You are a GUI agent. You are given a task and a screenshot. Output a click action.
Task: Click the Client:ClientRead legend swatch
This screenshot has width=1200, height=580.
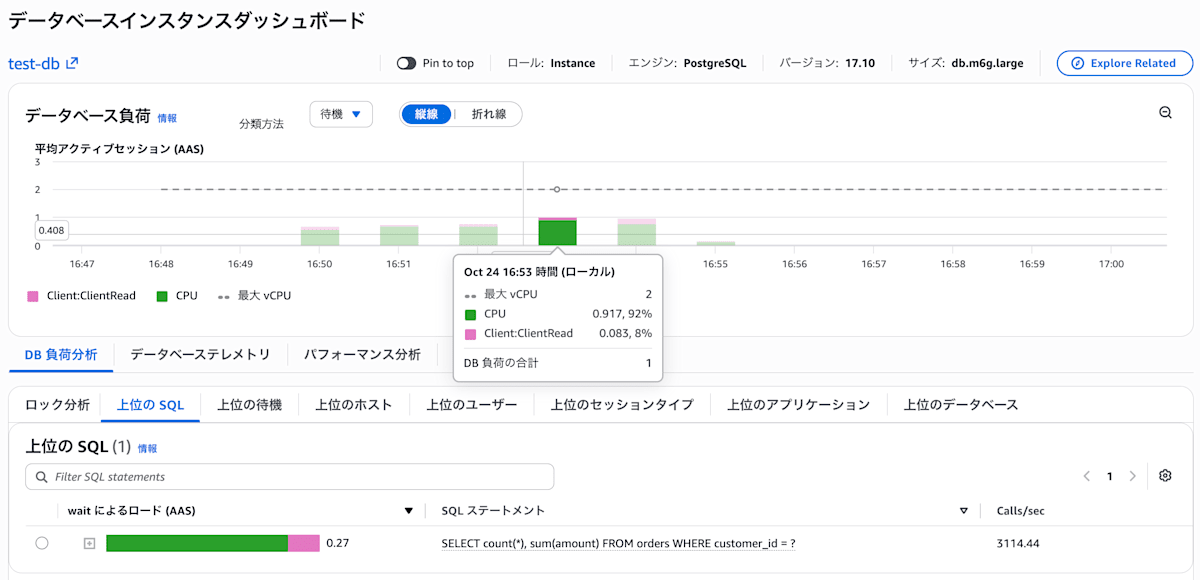coord(32,296)
